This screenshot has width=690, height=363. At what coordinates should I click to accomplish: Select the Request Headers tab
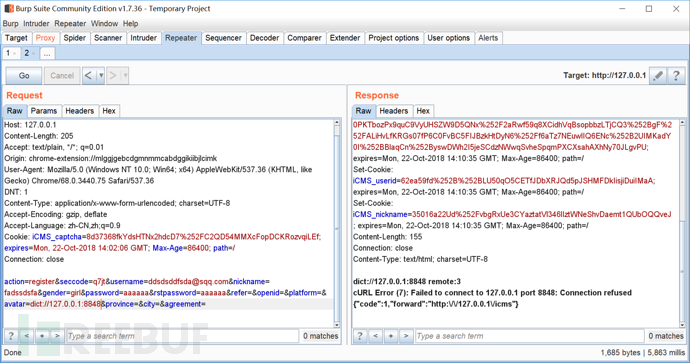[x=80, y=111]
